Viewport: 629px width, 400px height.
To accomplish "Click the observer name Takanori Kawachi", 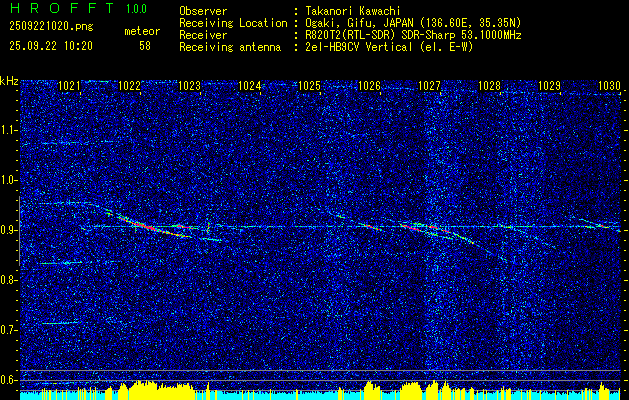I will [x=351, y=11].
